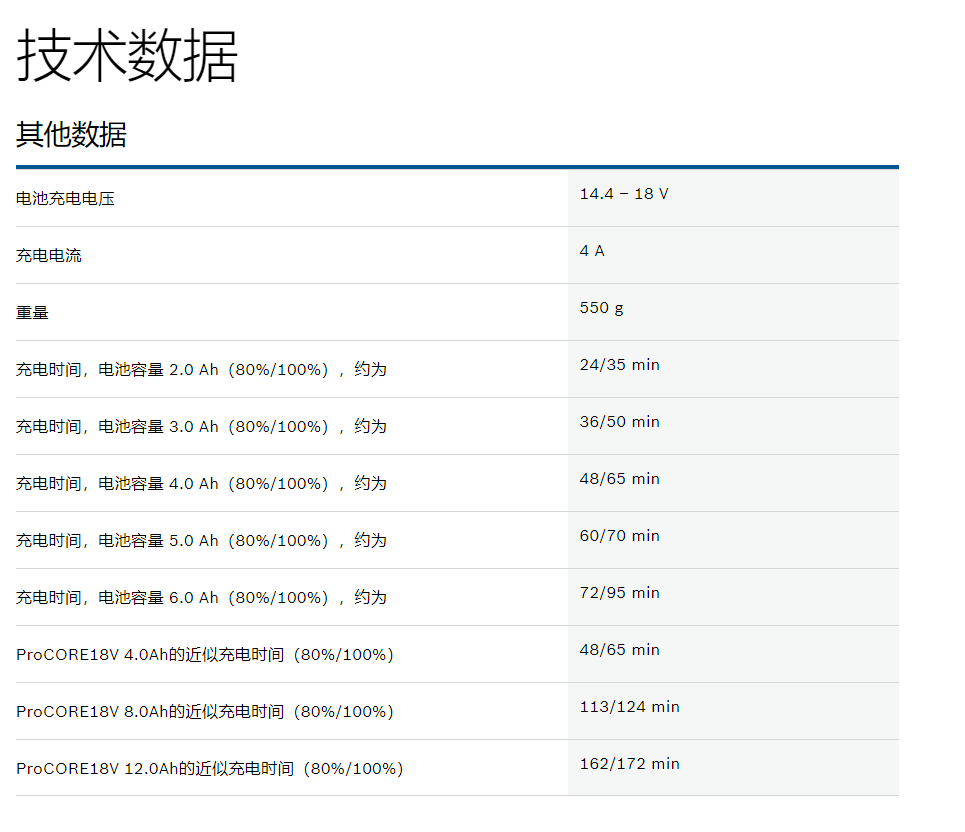This screenshot has height=832, width=965.
Task: Click the 电池容量 4.0 Ah charging time label
Action: [x=201, y=484]
